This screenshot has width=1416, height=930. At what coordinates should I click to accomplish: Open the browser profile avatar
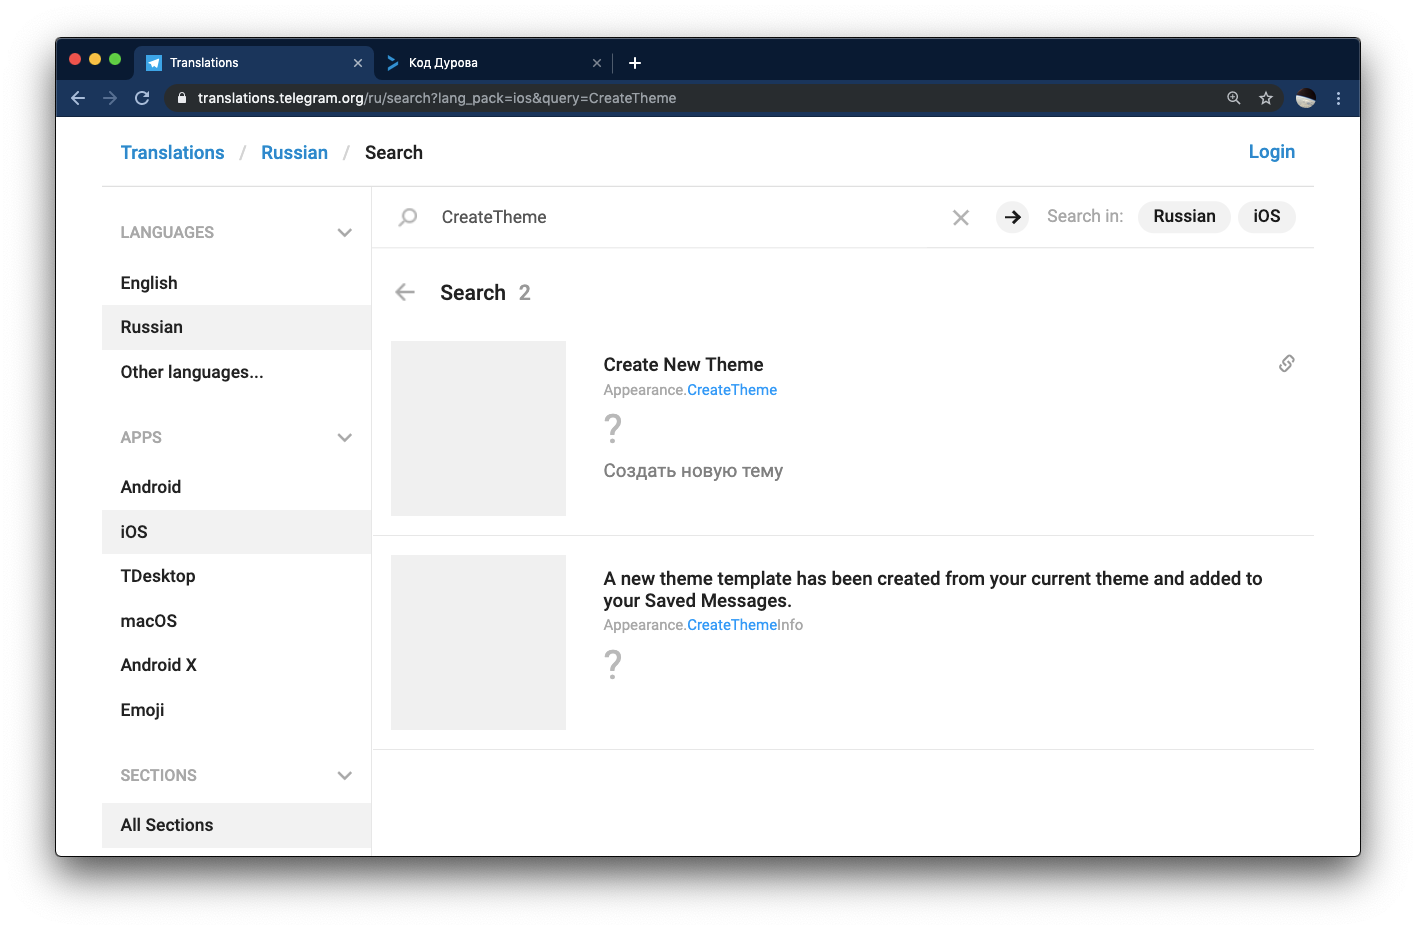pos(1306,98)
